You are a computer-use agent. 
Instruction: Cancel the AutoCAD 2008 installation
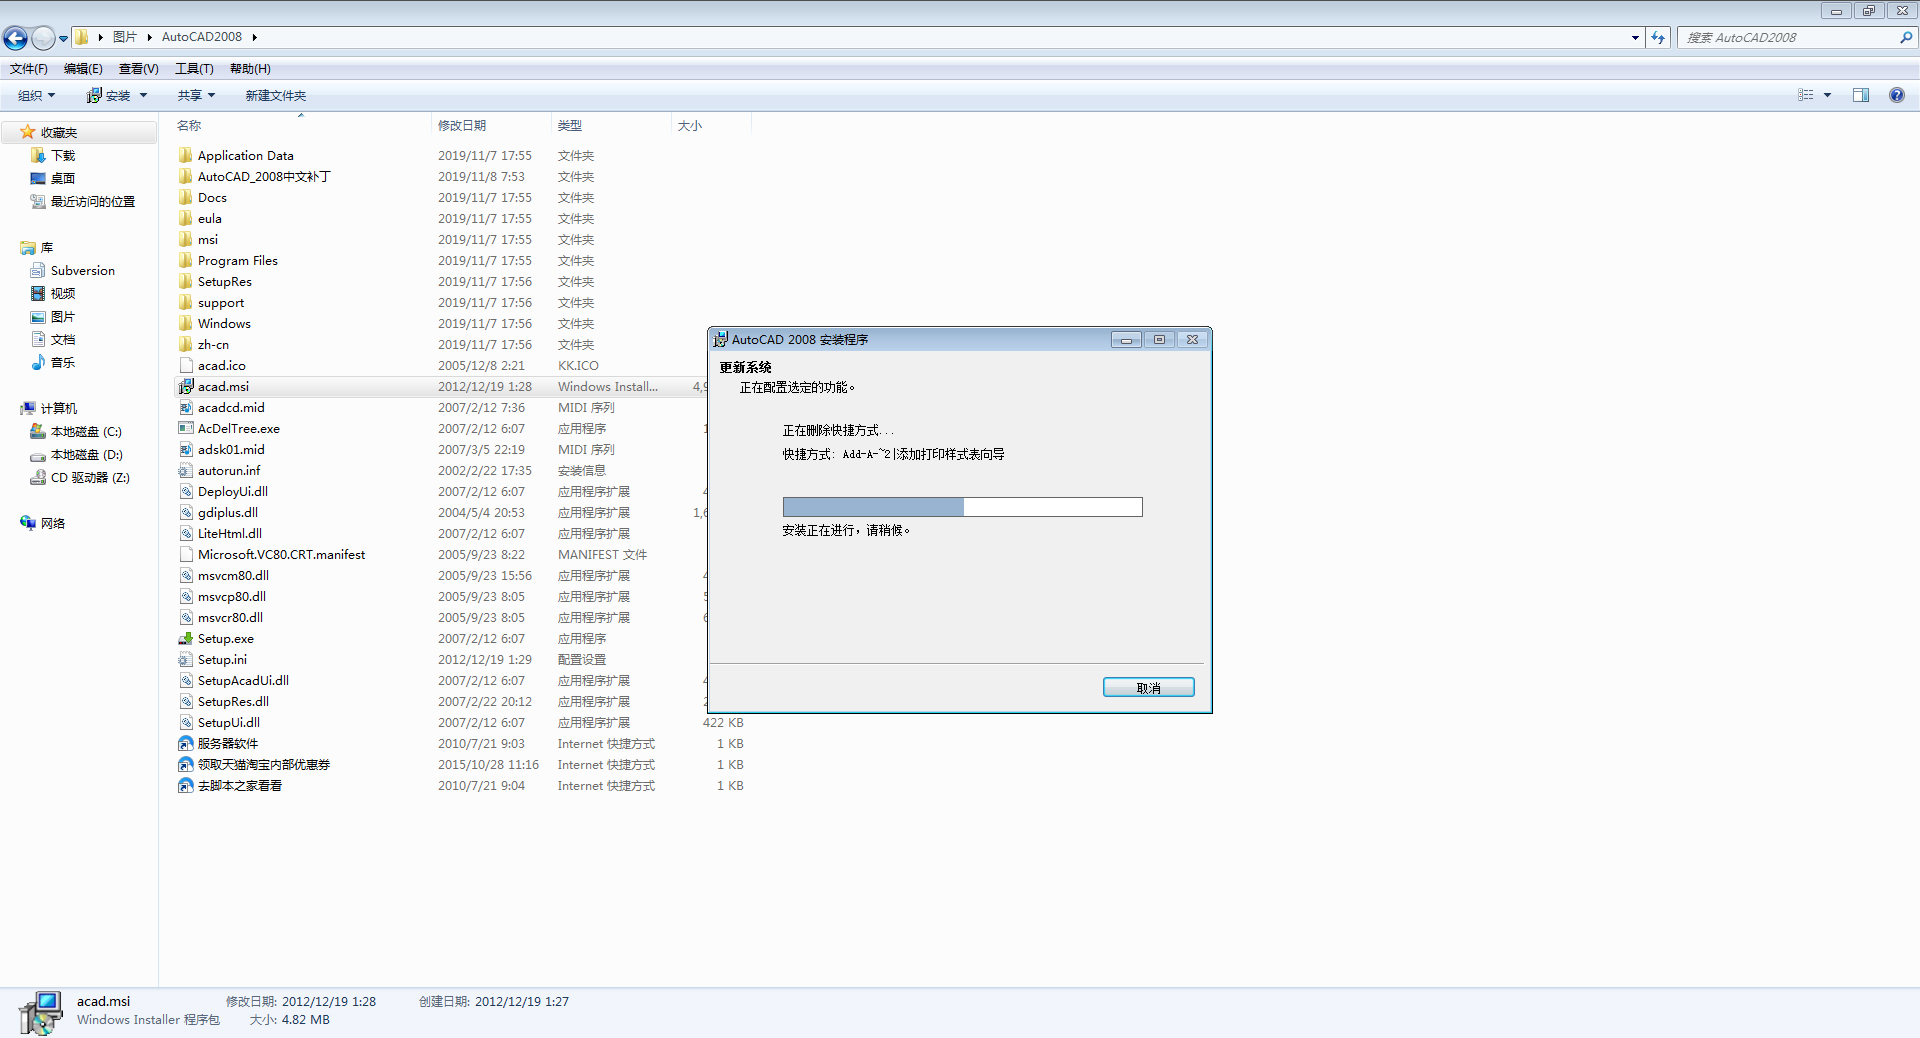click(x=1148, y=687)
